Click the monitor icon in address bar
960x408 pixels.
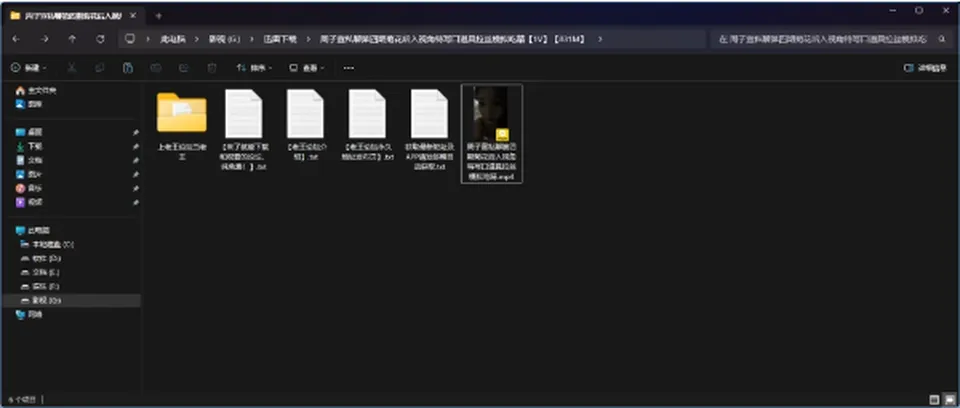pos(130,39)
